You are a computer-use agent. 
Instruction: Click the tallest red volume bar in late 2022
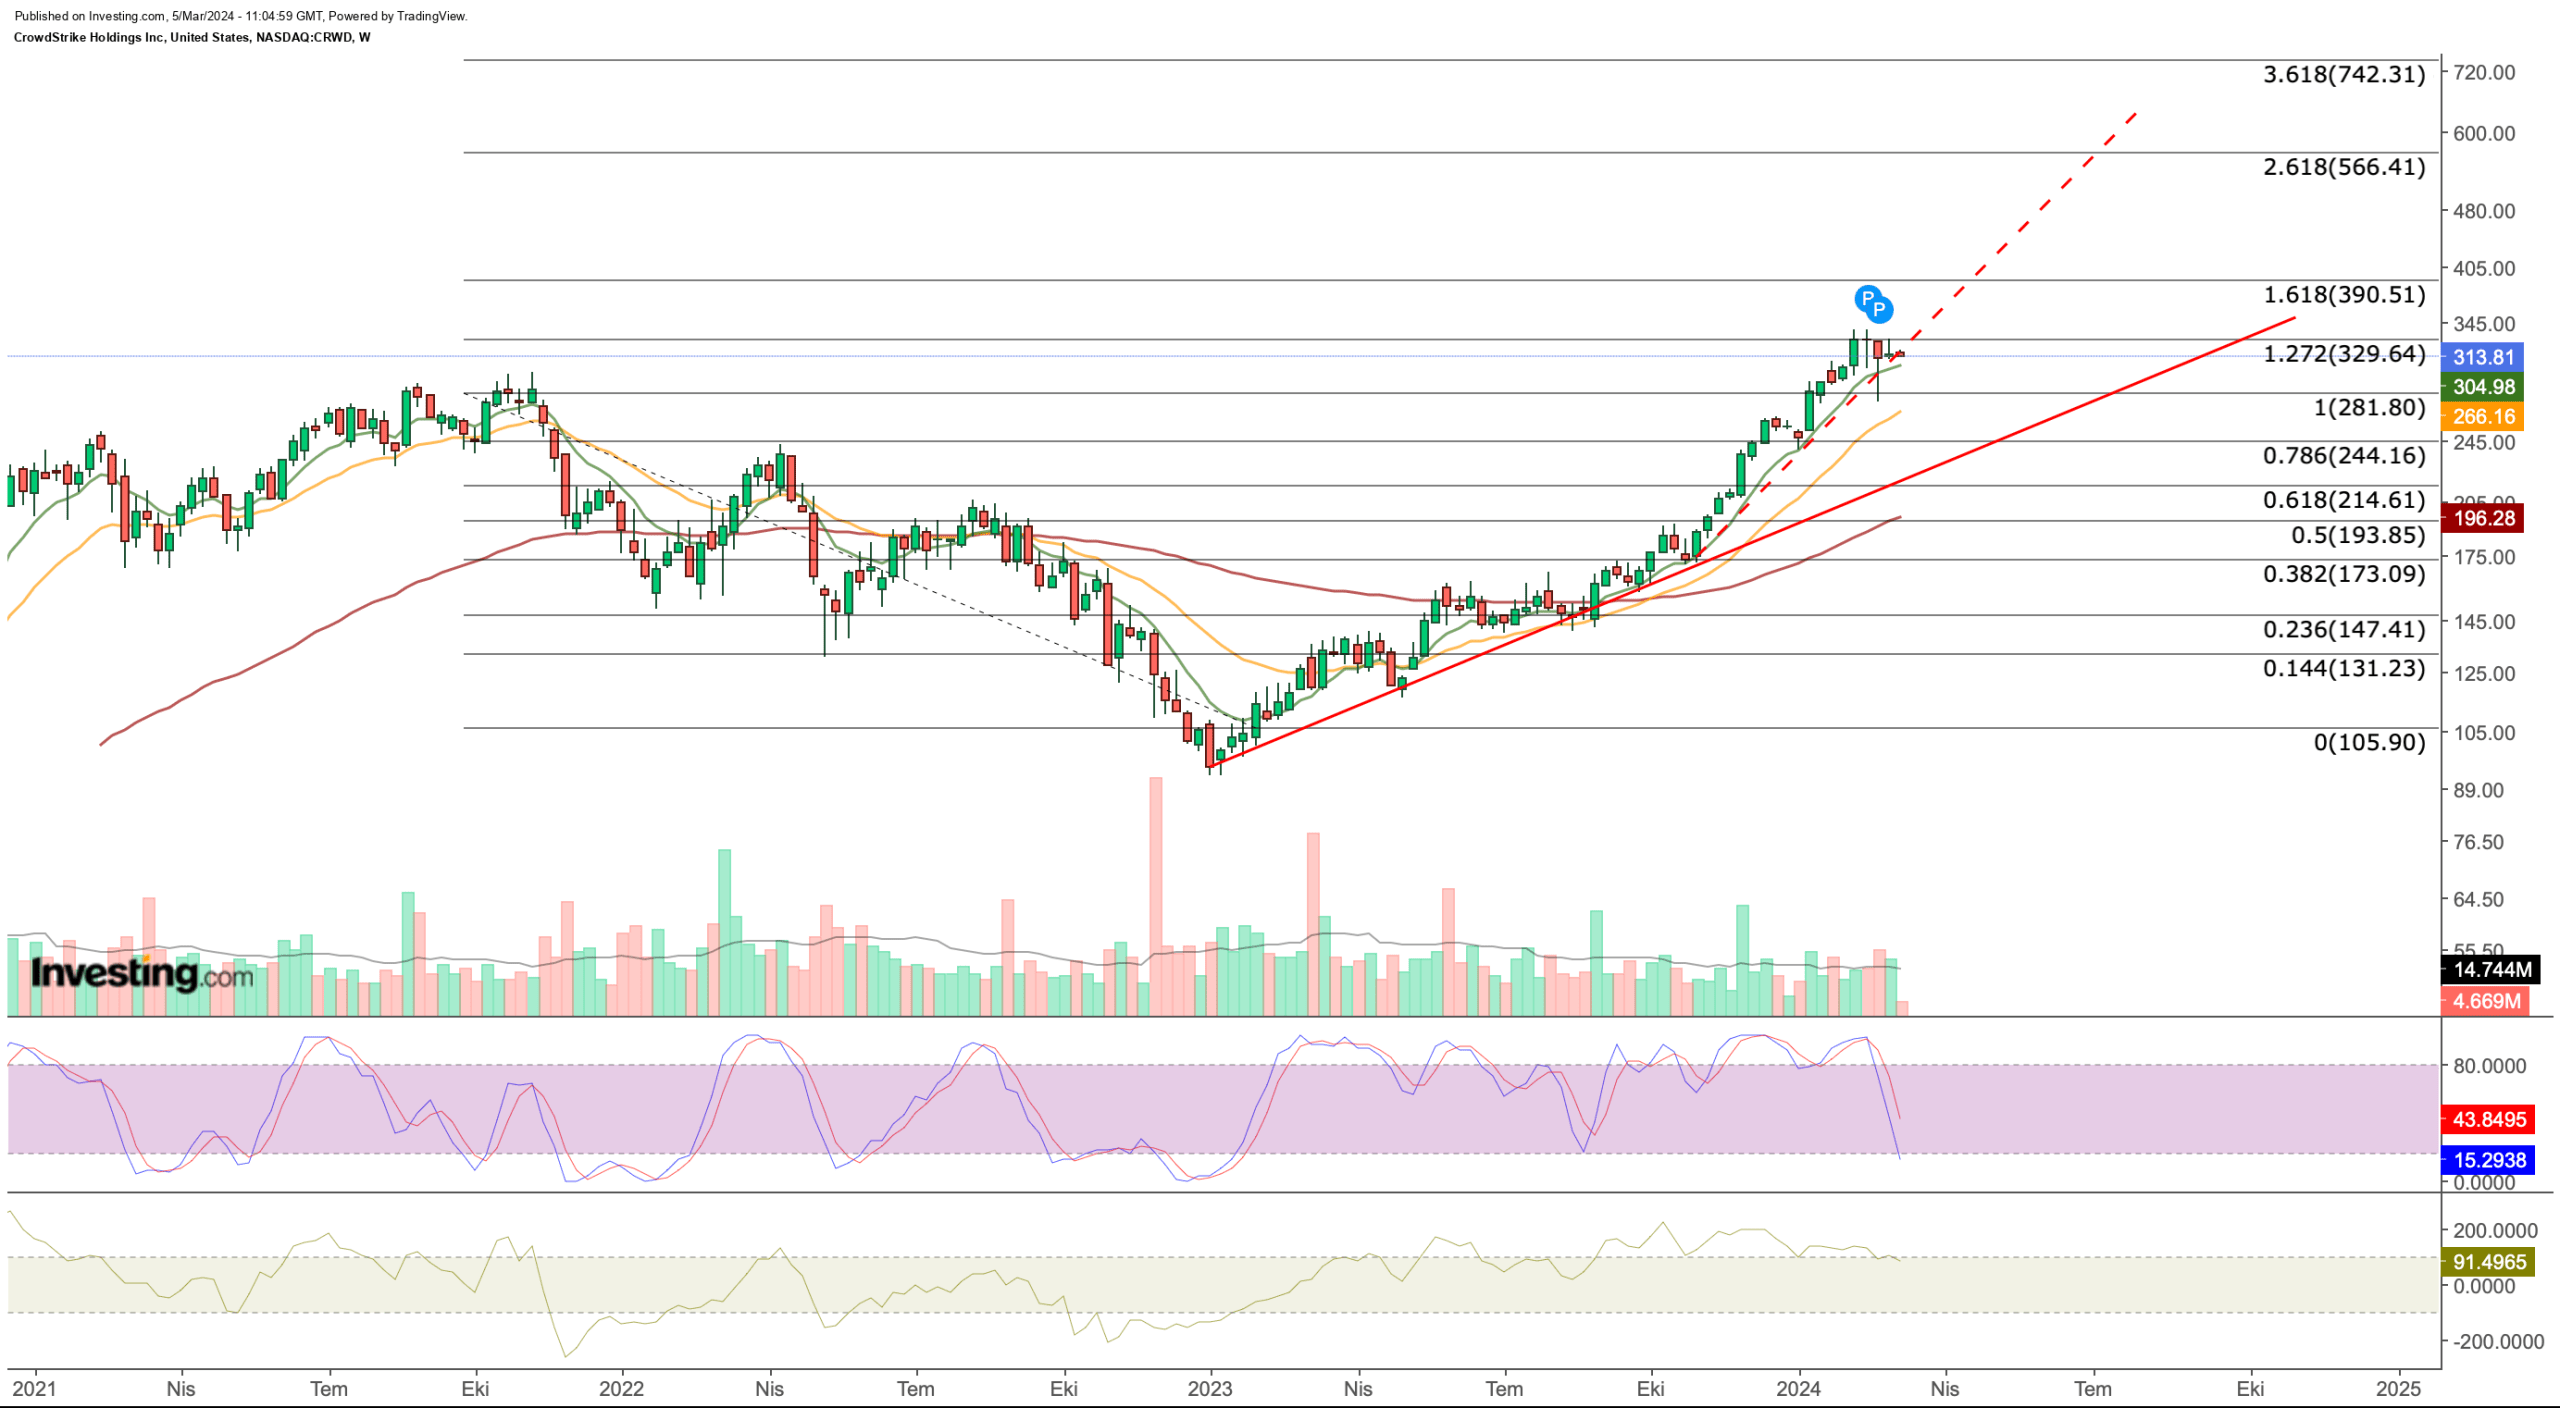(x=1155, y=896)
